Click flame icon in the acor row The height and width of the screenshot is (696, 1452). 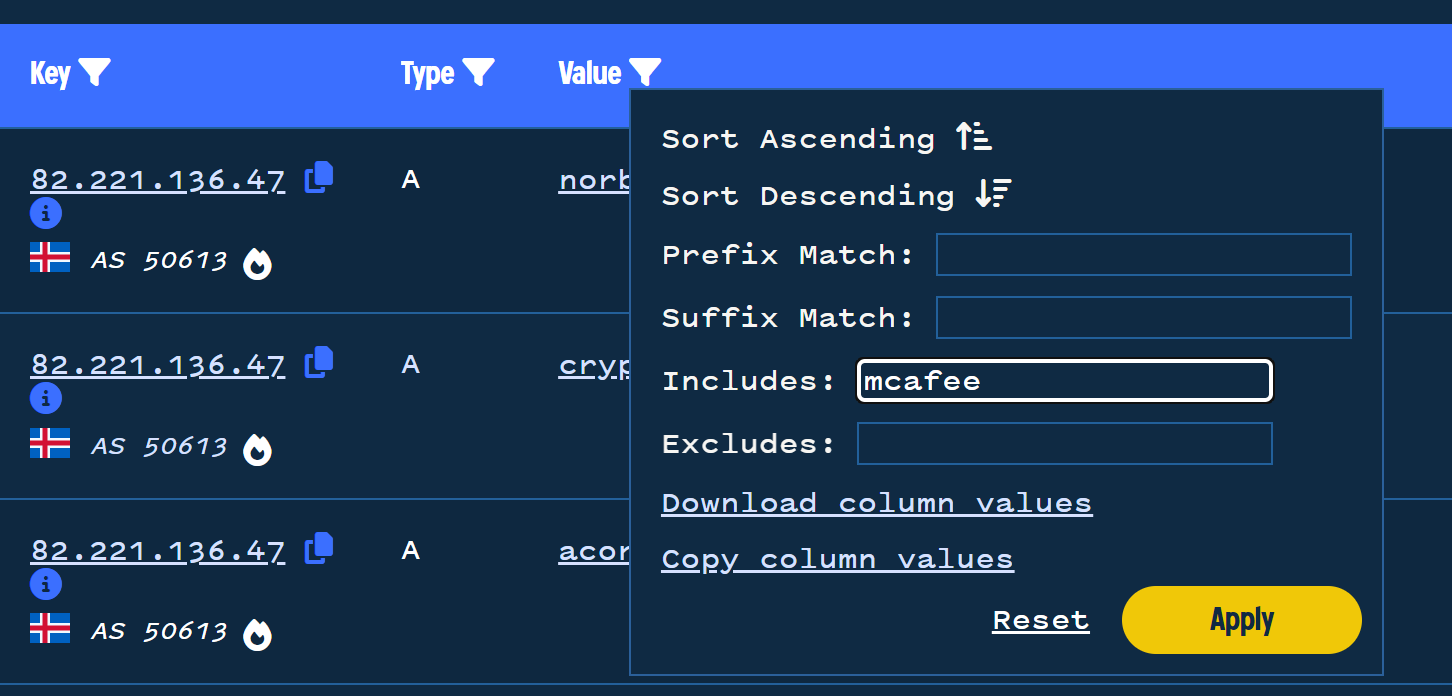point(258,634)
